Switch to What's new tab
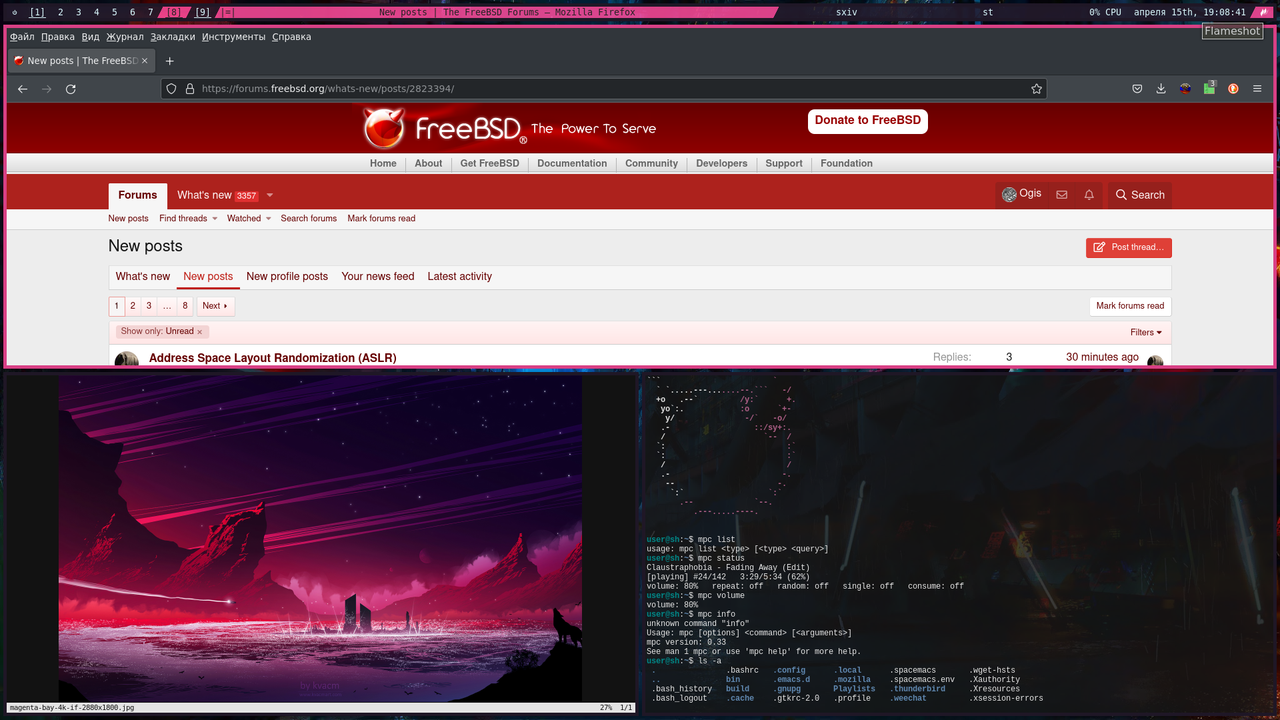 point(143,277)
